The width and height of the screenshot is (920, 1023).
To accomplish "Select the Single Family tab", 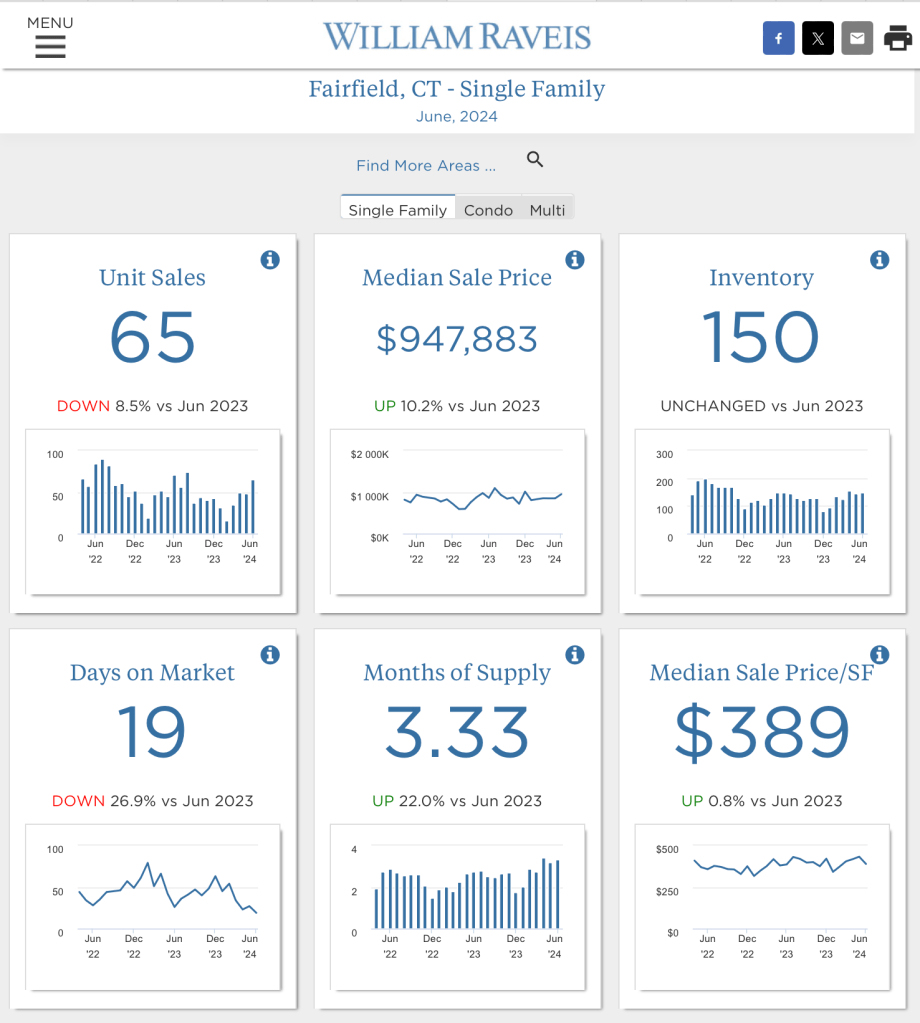I will 397,210.
